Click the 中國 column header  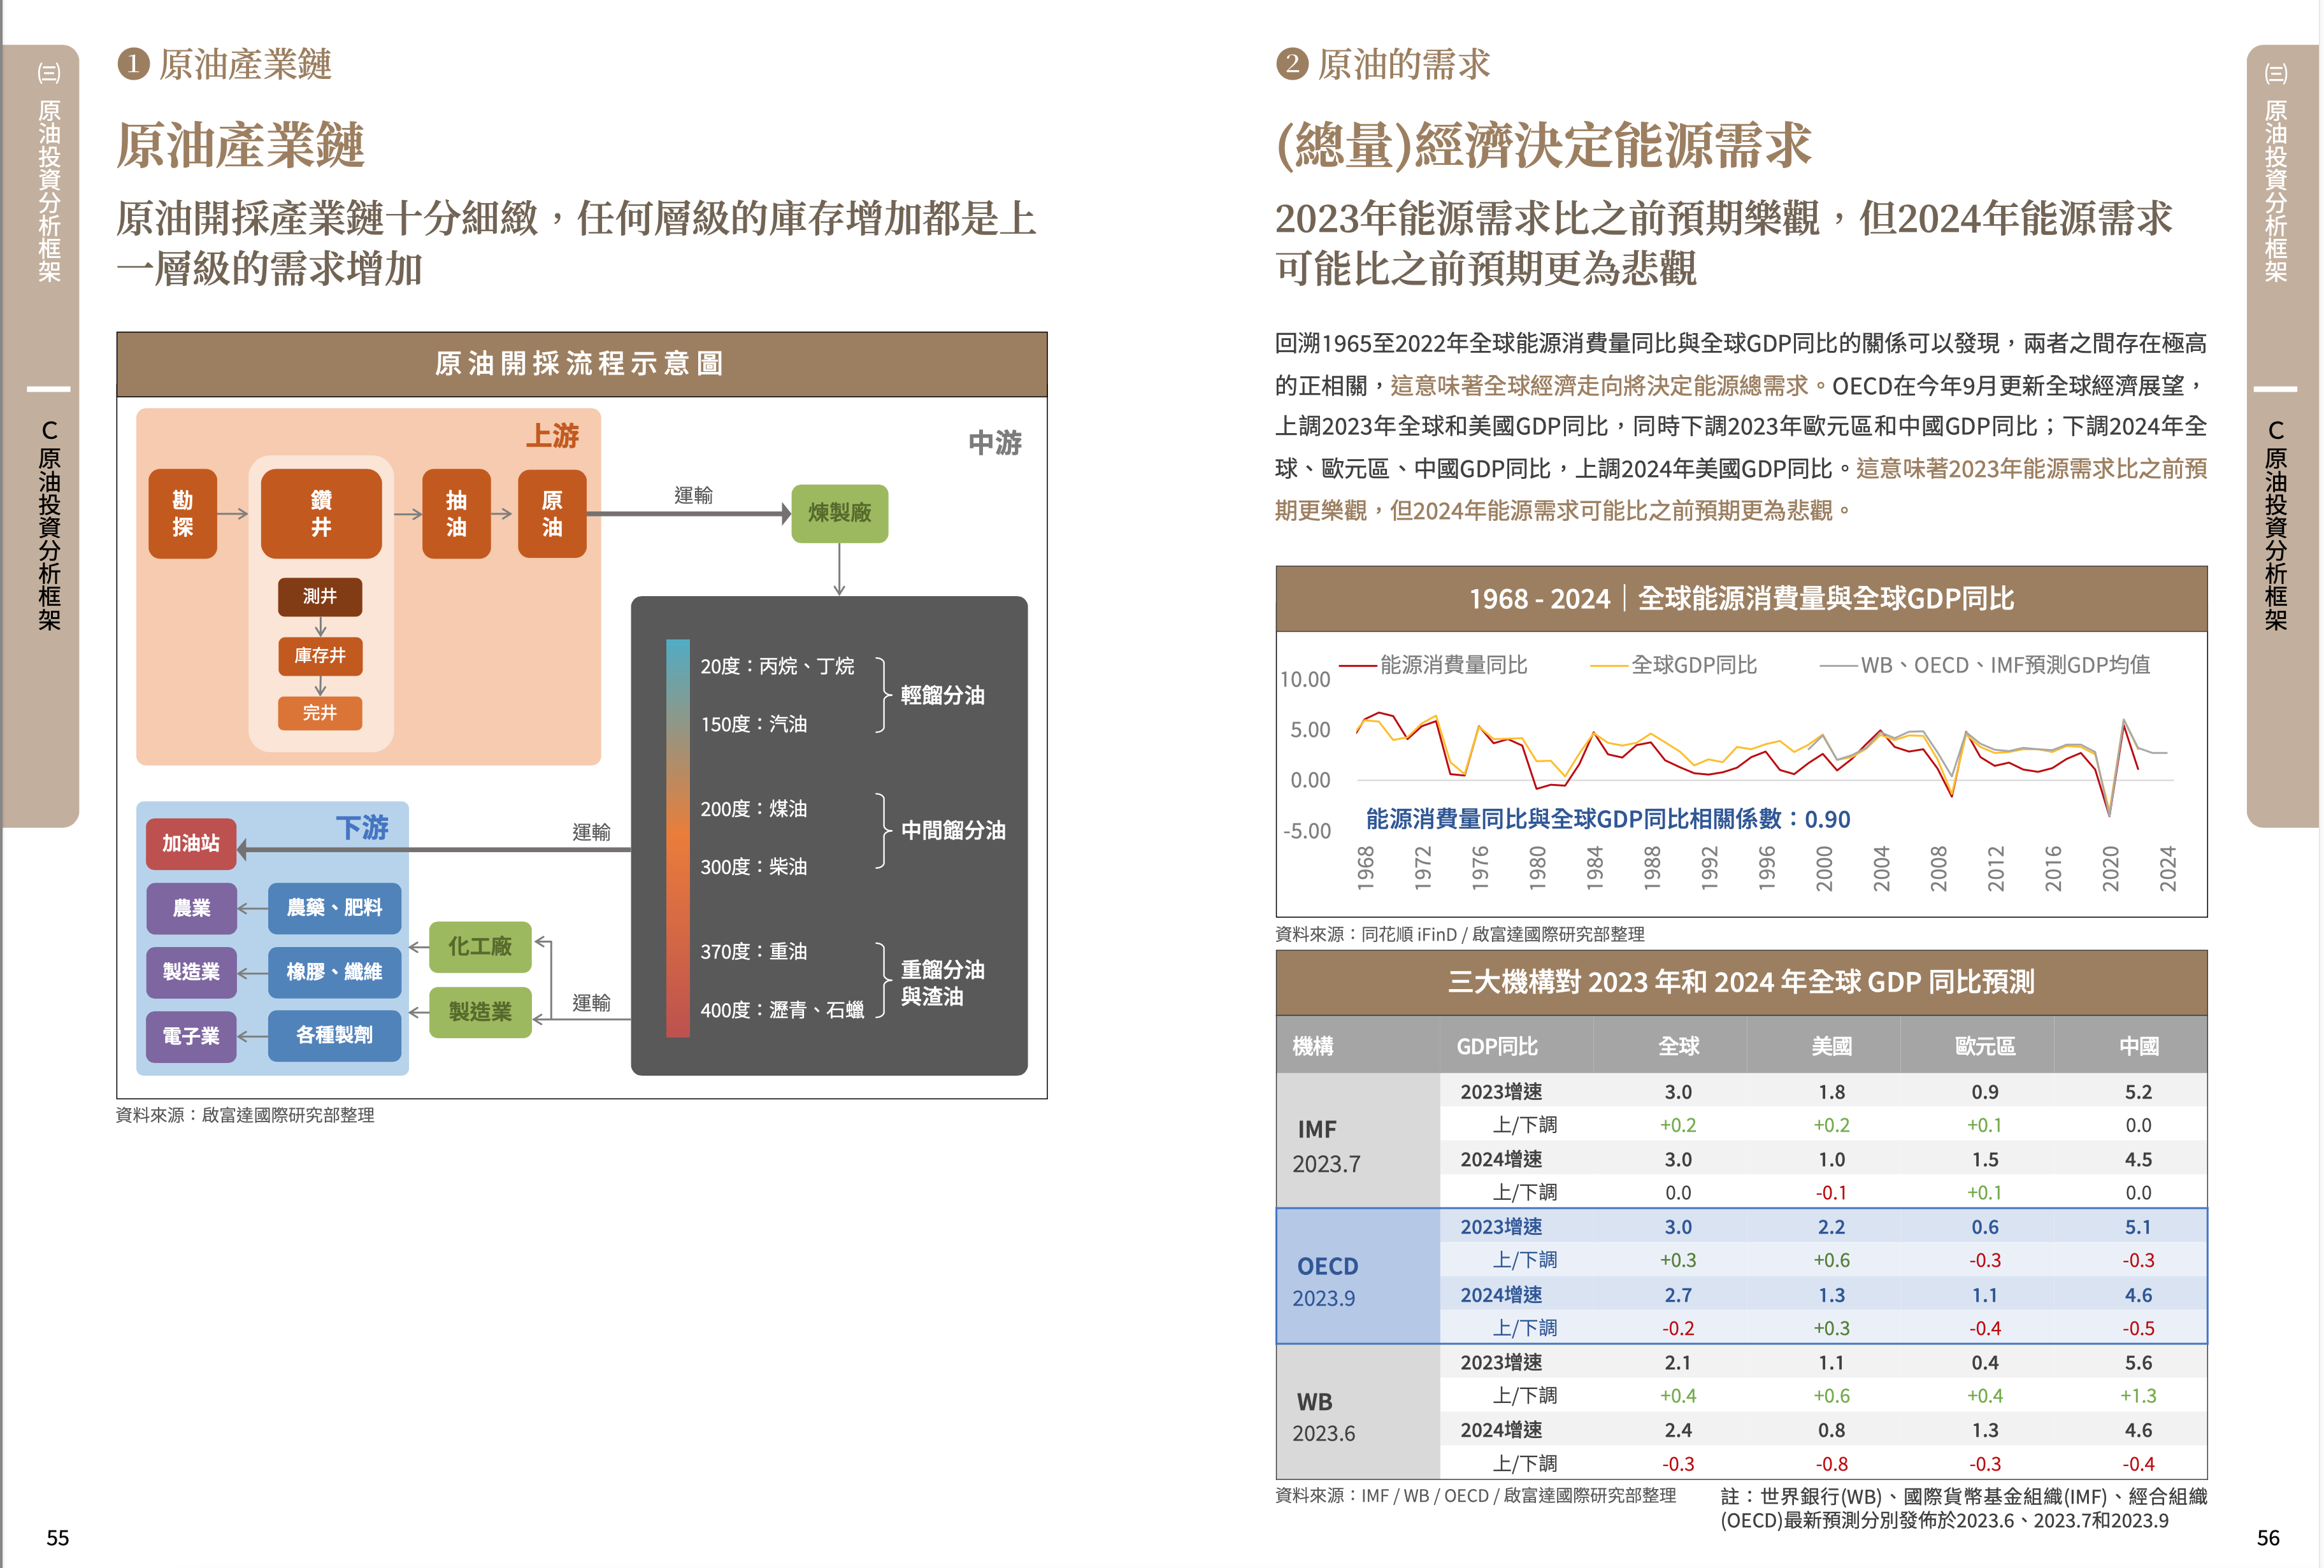click(x=2138, y=1046)
